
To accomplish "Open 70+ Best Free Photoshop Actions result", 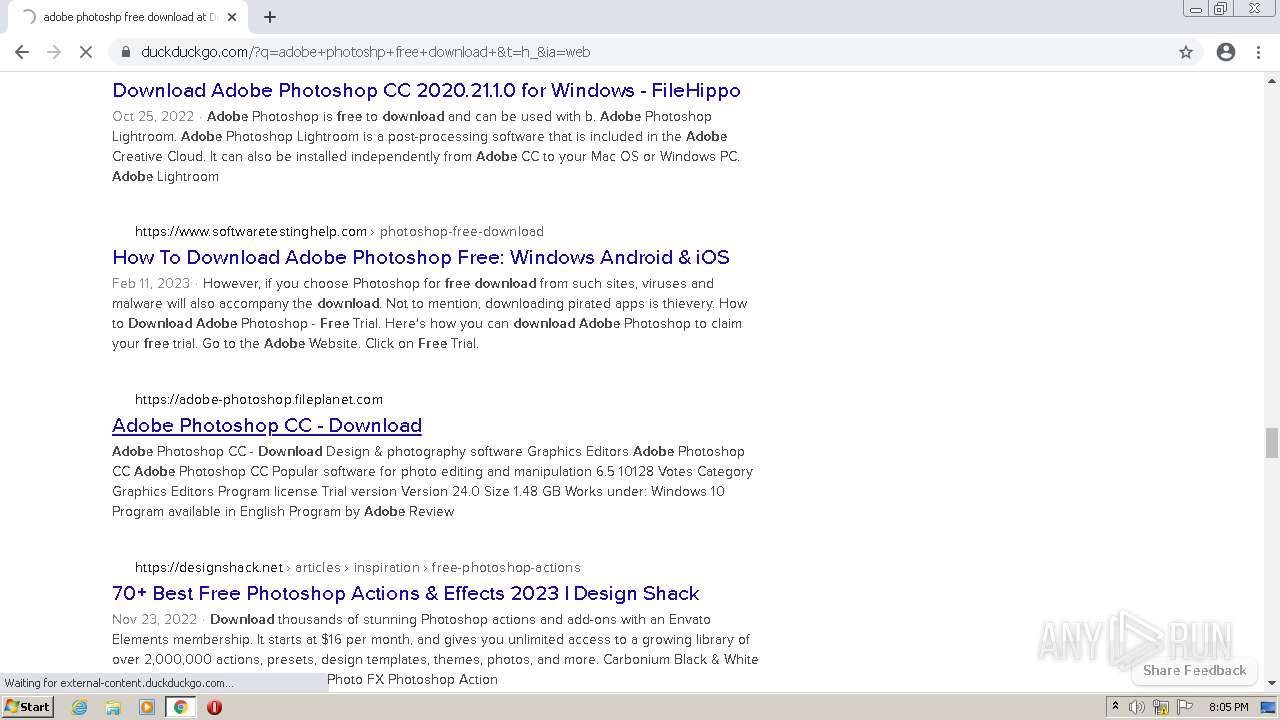I will pos(406,593).
